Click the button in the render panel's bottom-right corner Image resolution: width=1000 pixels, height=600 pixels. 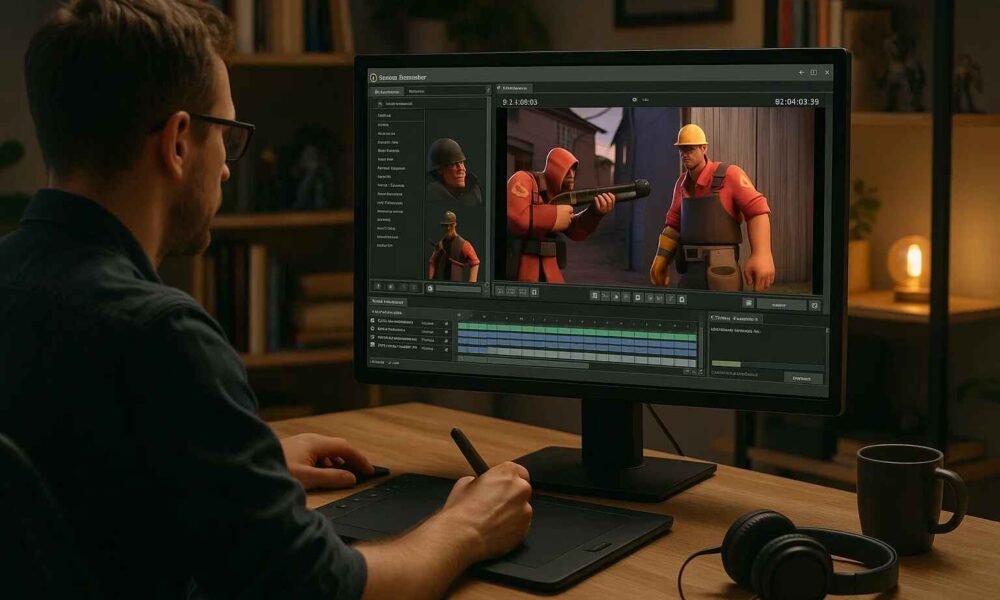pyautogui.click(x=802, y=378)
